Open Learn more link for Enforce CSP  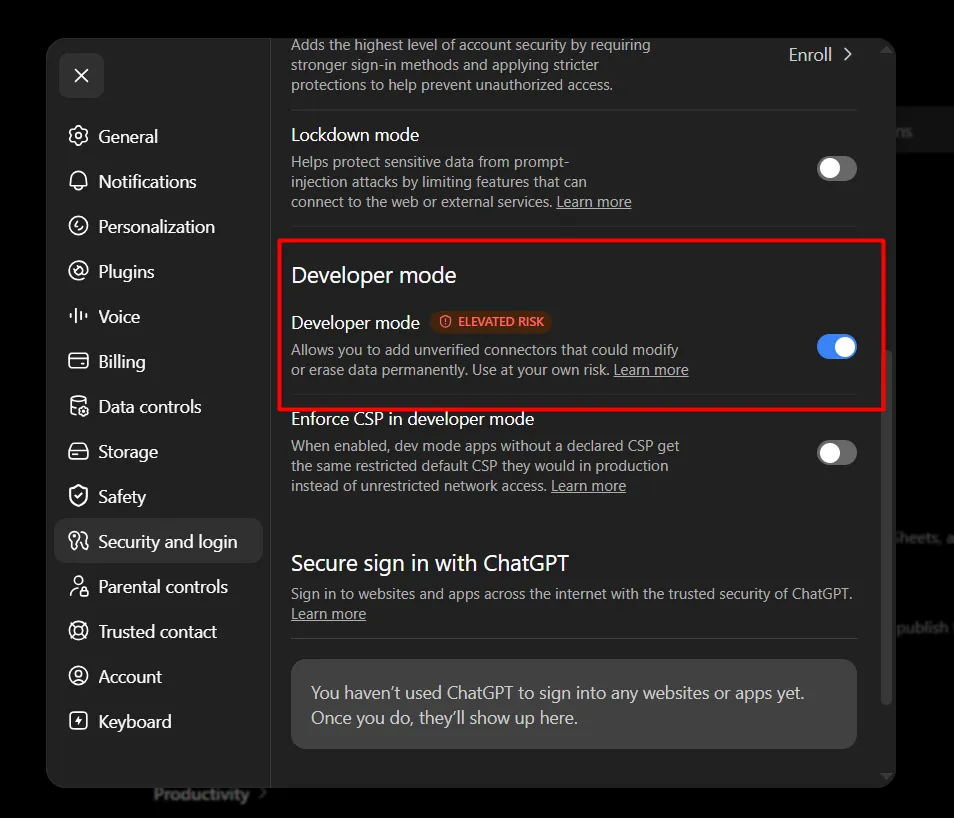[x=588, y=486]
